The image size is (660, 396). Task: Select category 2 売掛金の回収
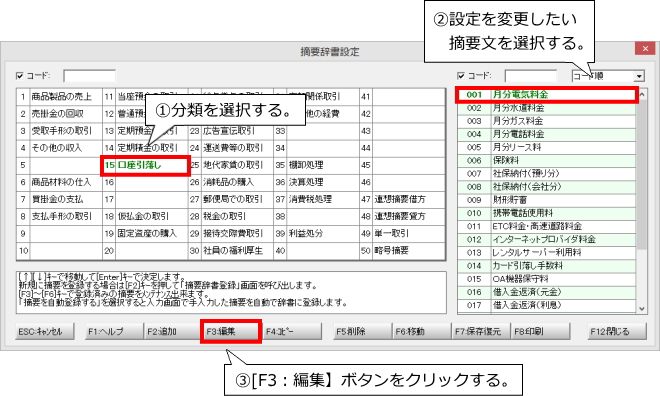(59, 114)
